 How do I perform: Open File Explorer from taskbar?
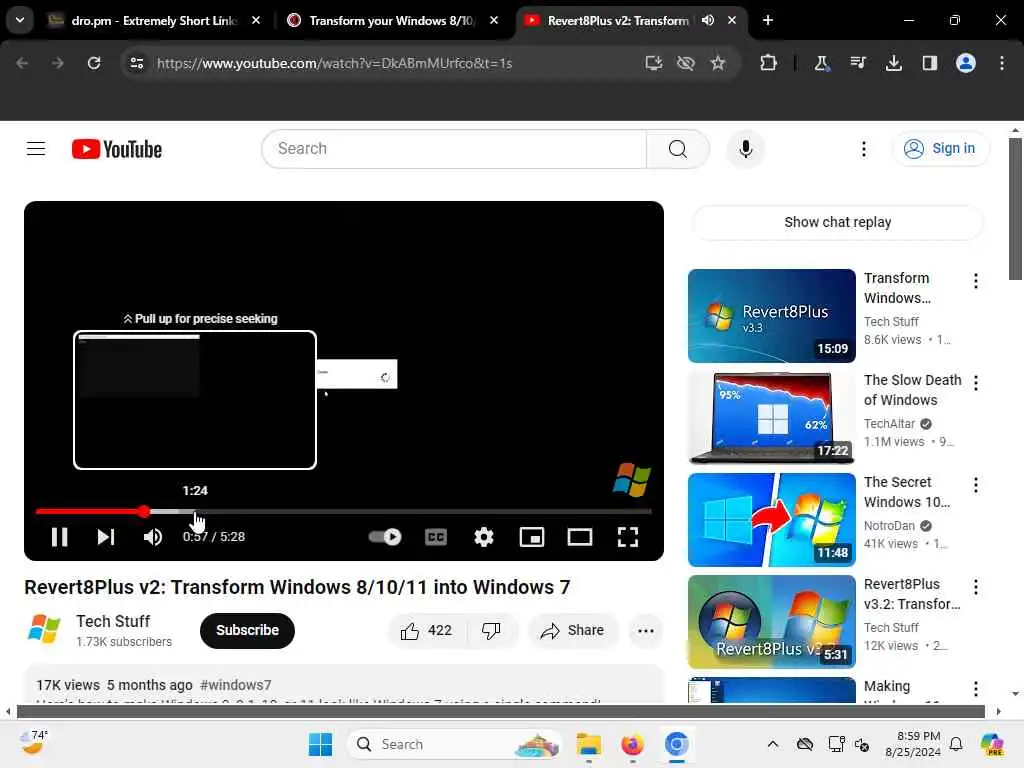[588, 744]
